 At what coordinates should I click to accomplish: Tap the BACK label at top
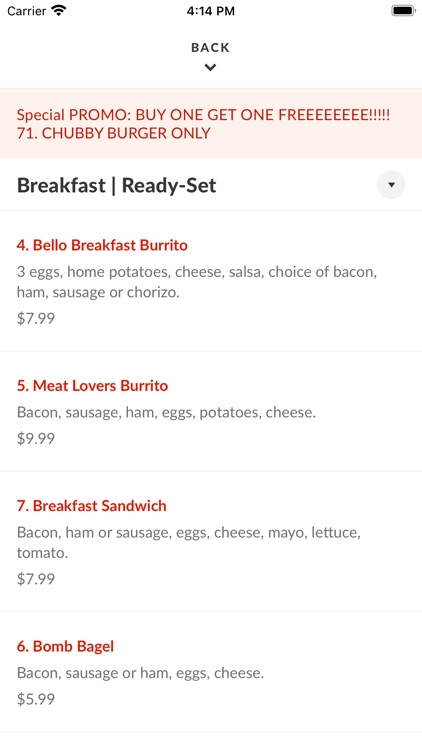[211, 47]
